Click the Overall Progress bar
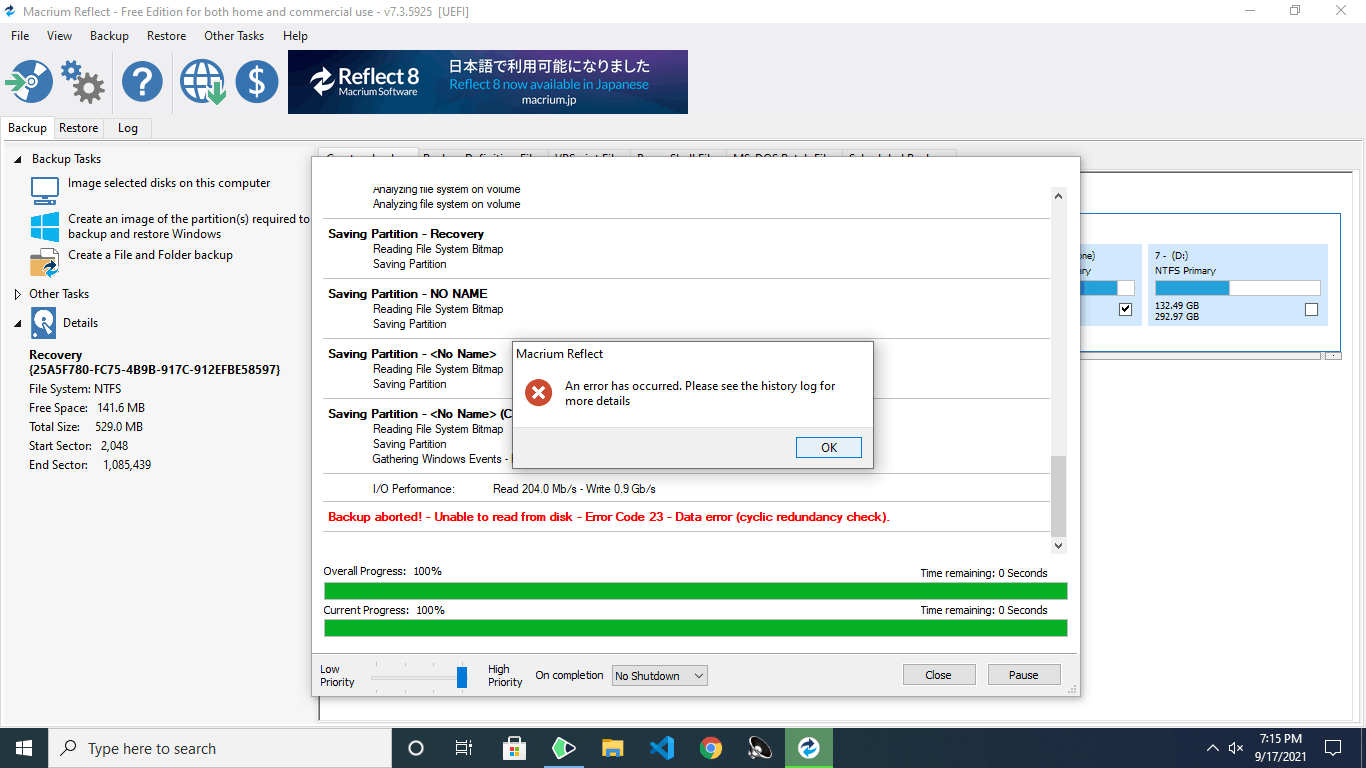The width and height of the screenshot is (1366, 768). point(695,590)
